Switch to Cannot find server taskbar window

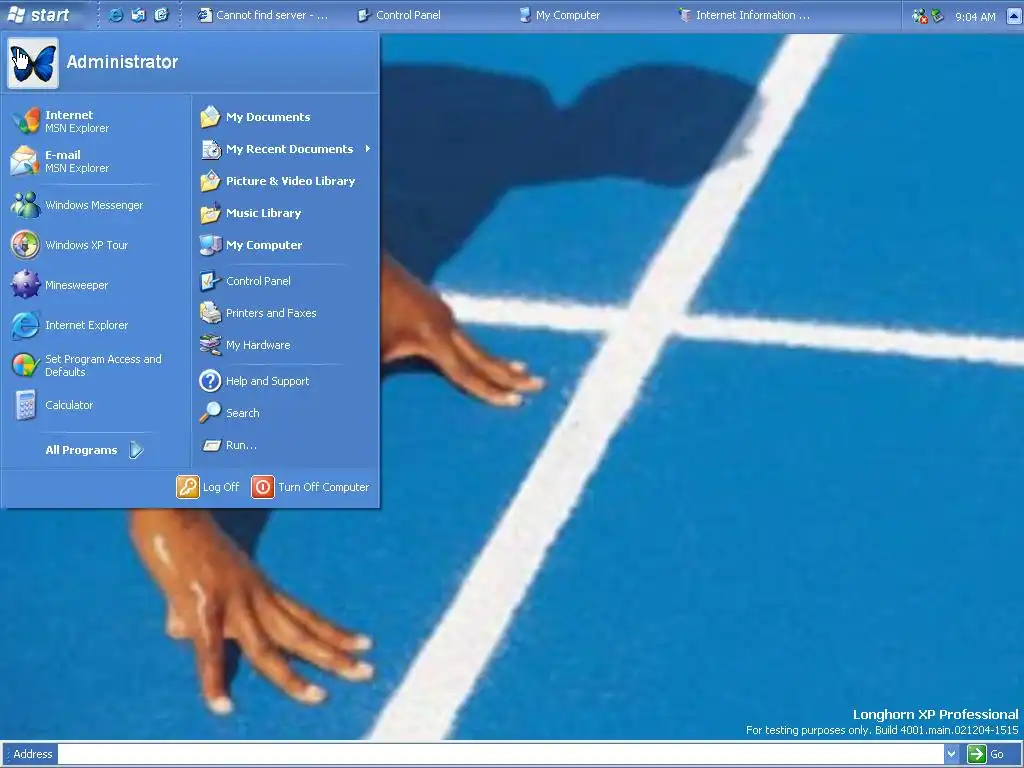point(263,15)
